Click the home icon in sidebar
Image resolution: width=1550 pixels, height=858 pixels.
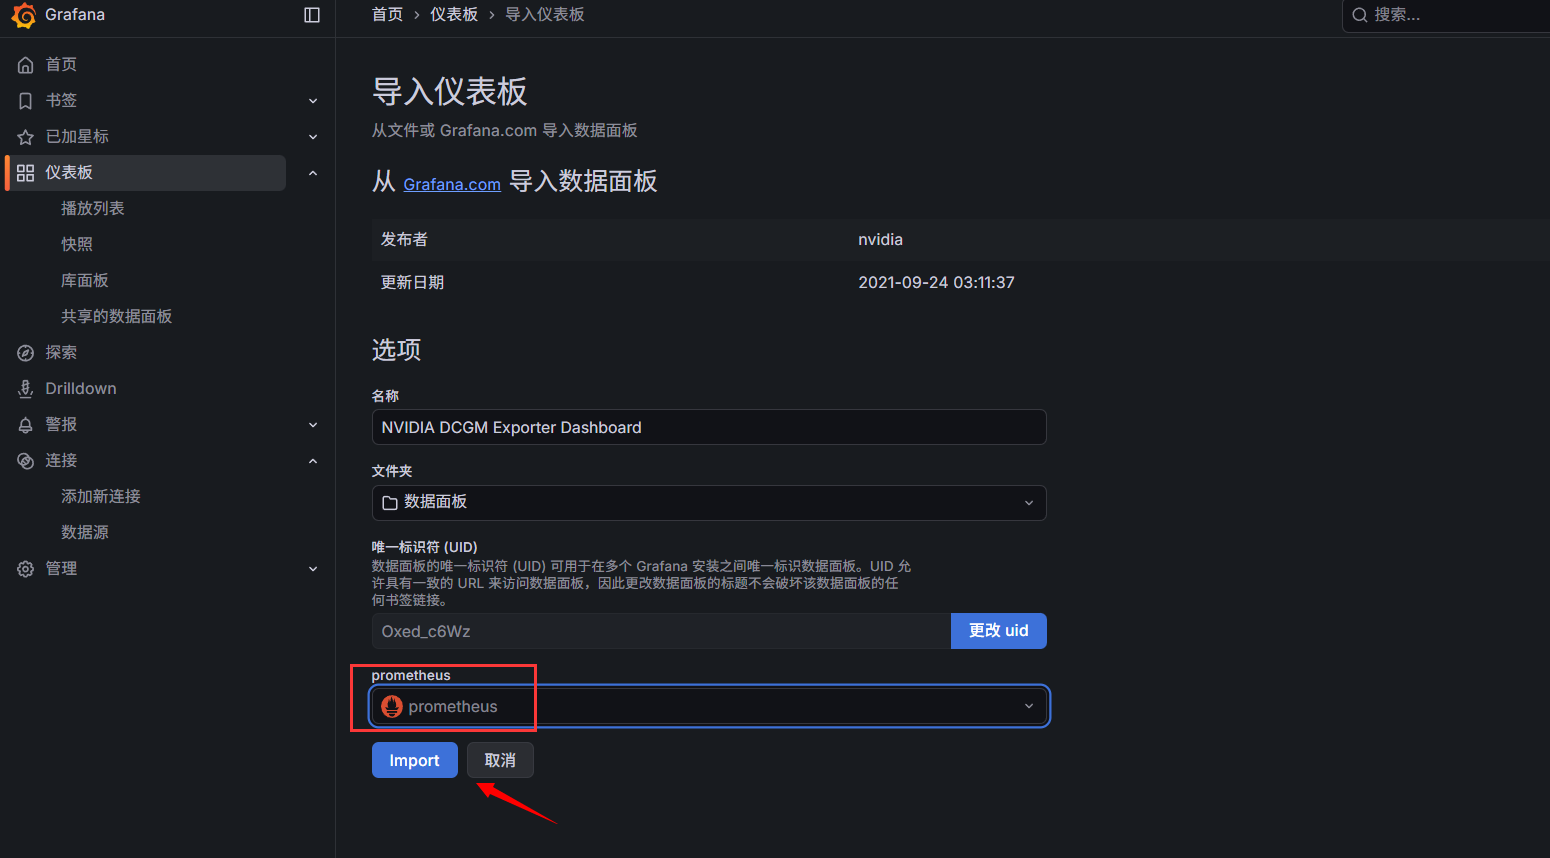[26, 65]
